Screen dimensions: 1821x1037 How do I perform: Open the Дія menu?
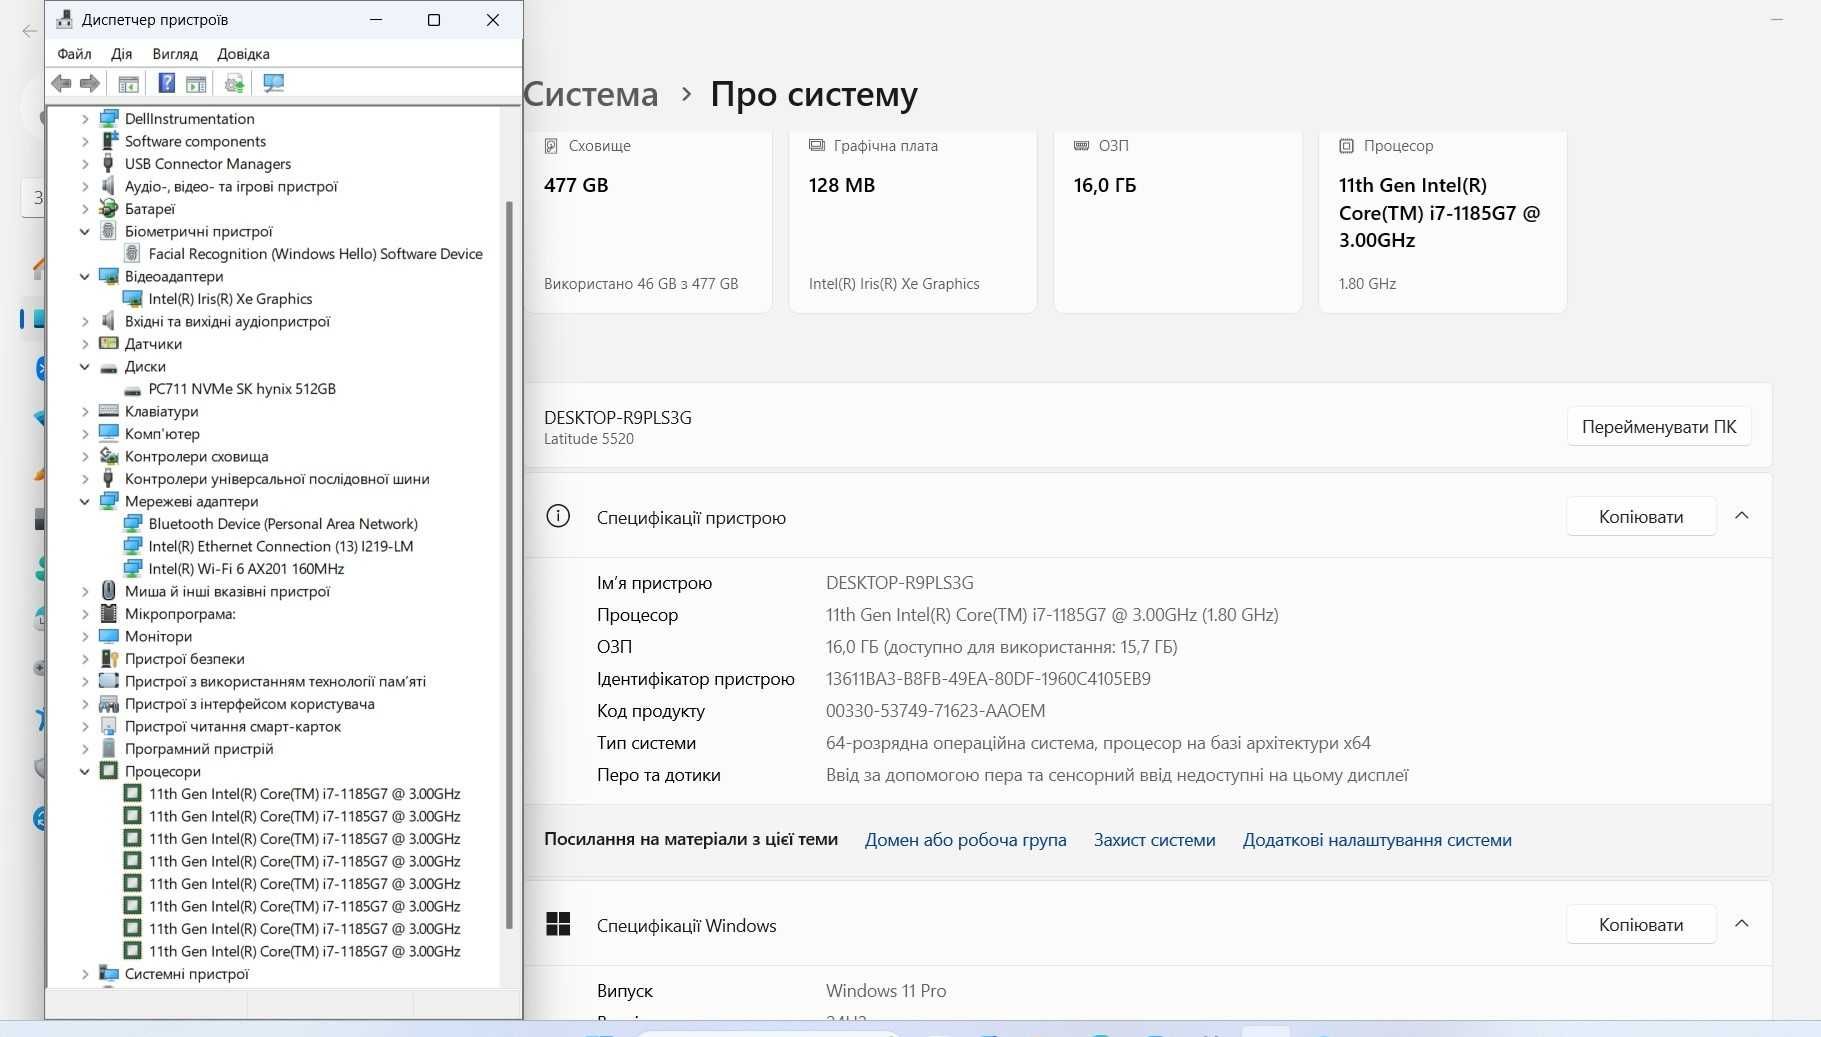(x=121, y=54)
